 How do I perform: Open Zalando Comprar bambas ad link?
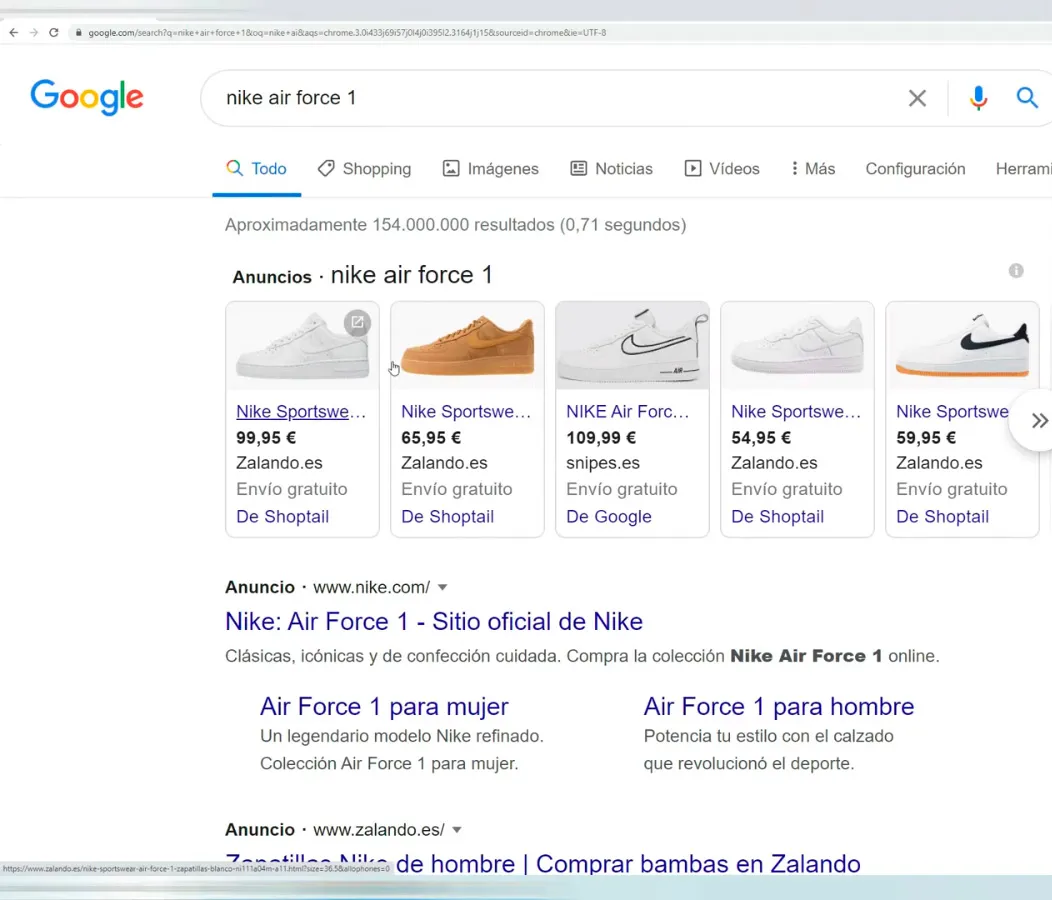[543, 864]
